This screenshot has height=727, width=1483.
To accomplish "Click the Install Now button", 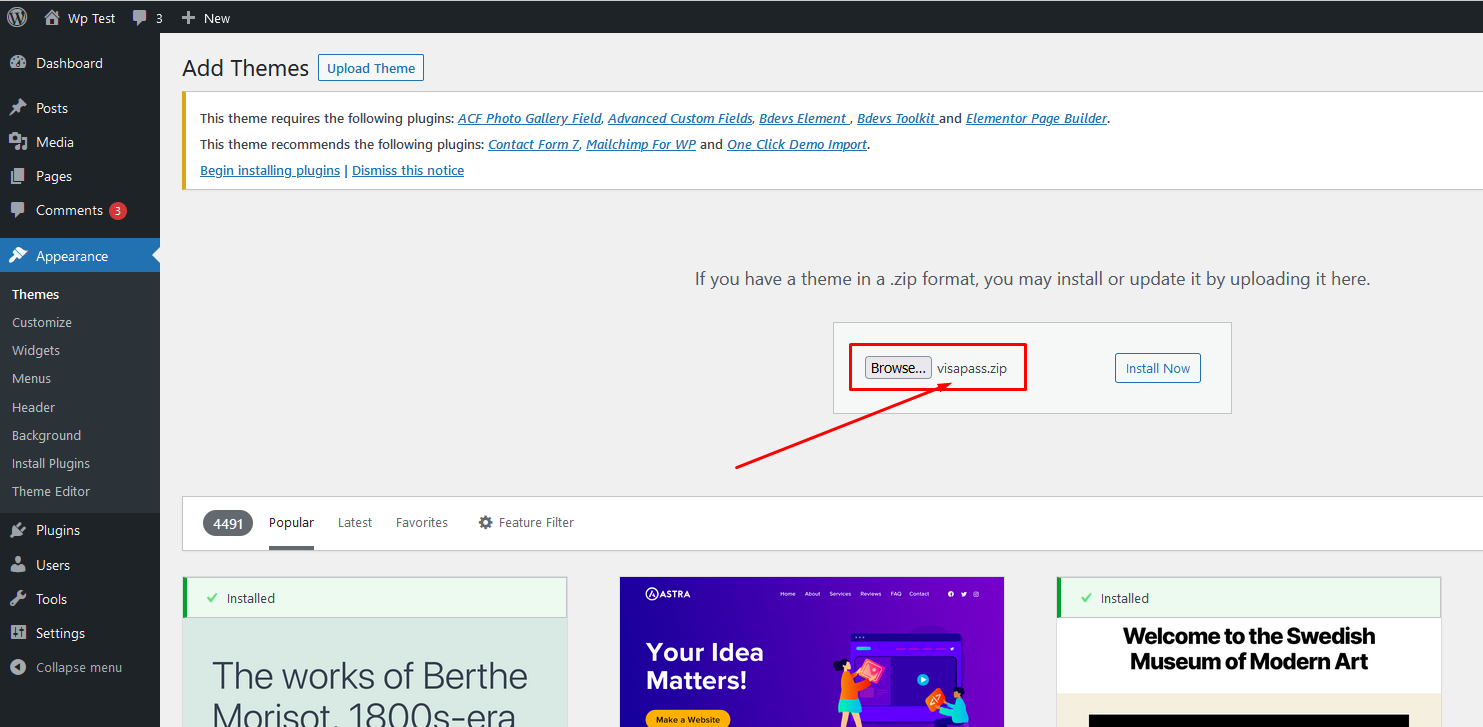I will click(1158, 368).
